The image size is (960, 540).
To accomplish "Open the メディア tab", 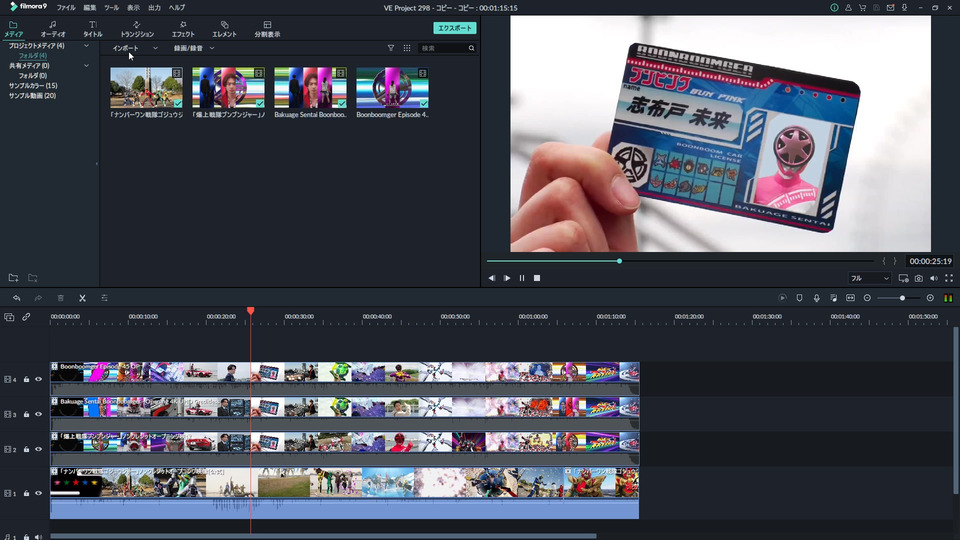I will [13, 29].
